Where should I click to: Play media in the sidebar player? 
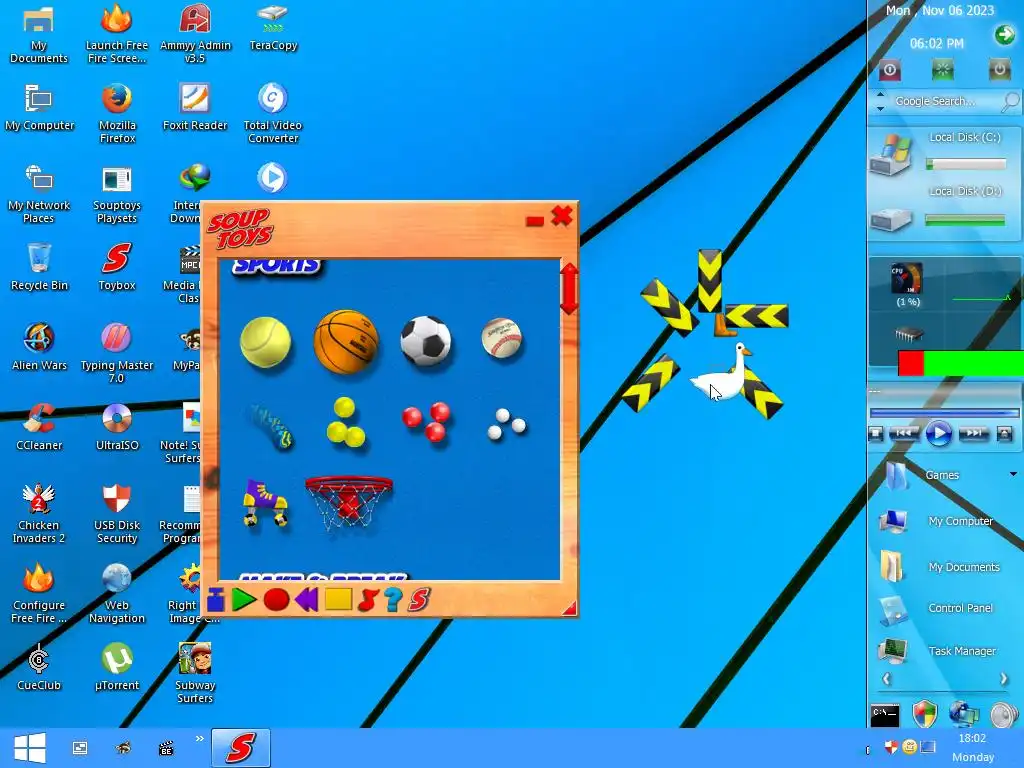point(939,434)
